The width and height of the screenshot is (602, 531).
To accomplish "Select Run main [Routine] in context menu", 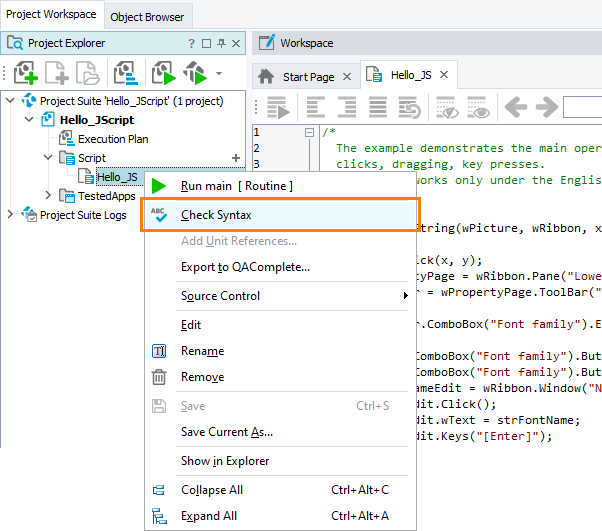I will [236, 186].
